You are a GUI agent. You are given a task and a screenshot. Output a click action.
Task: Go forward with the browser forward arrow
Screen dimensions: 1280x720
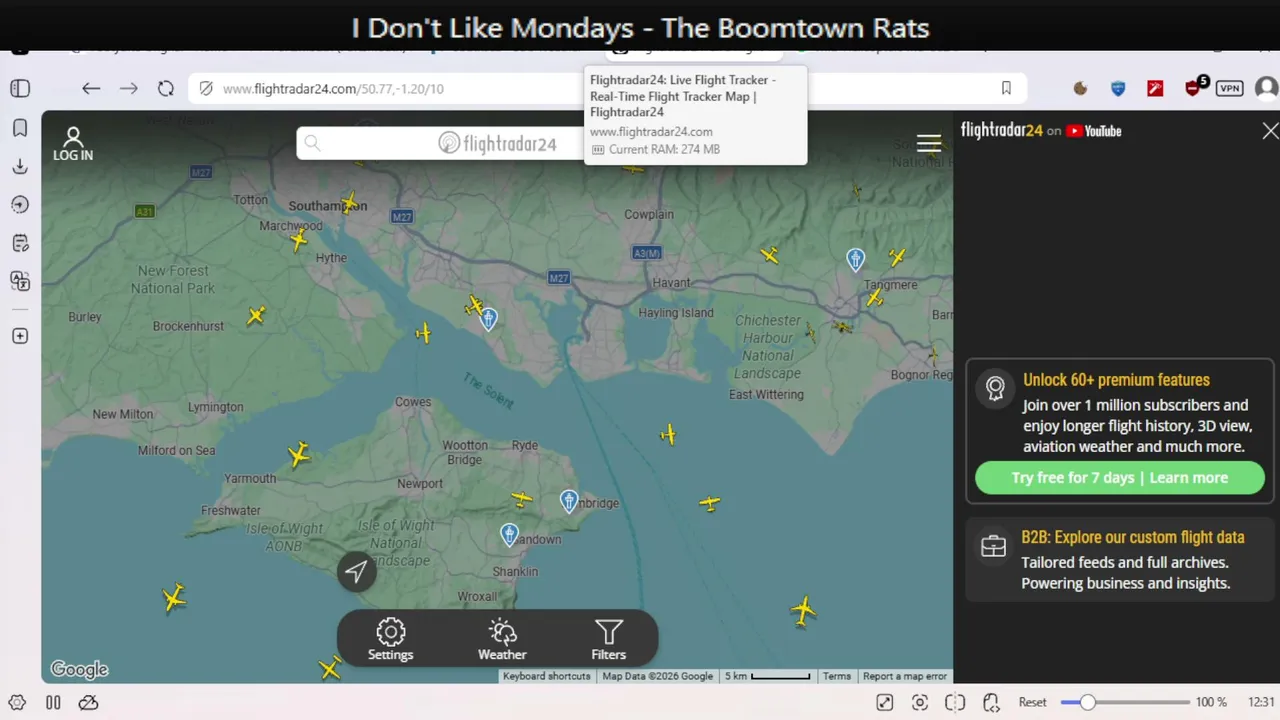(129, 88)
